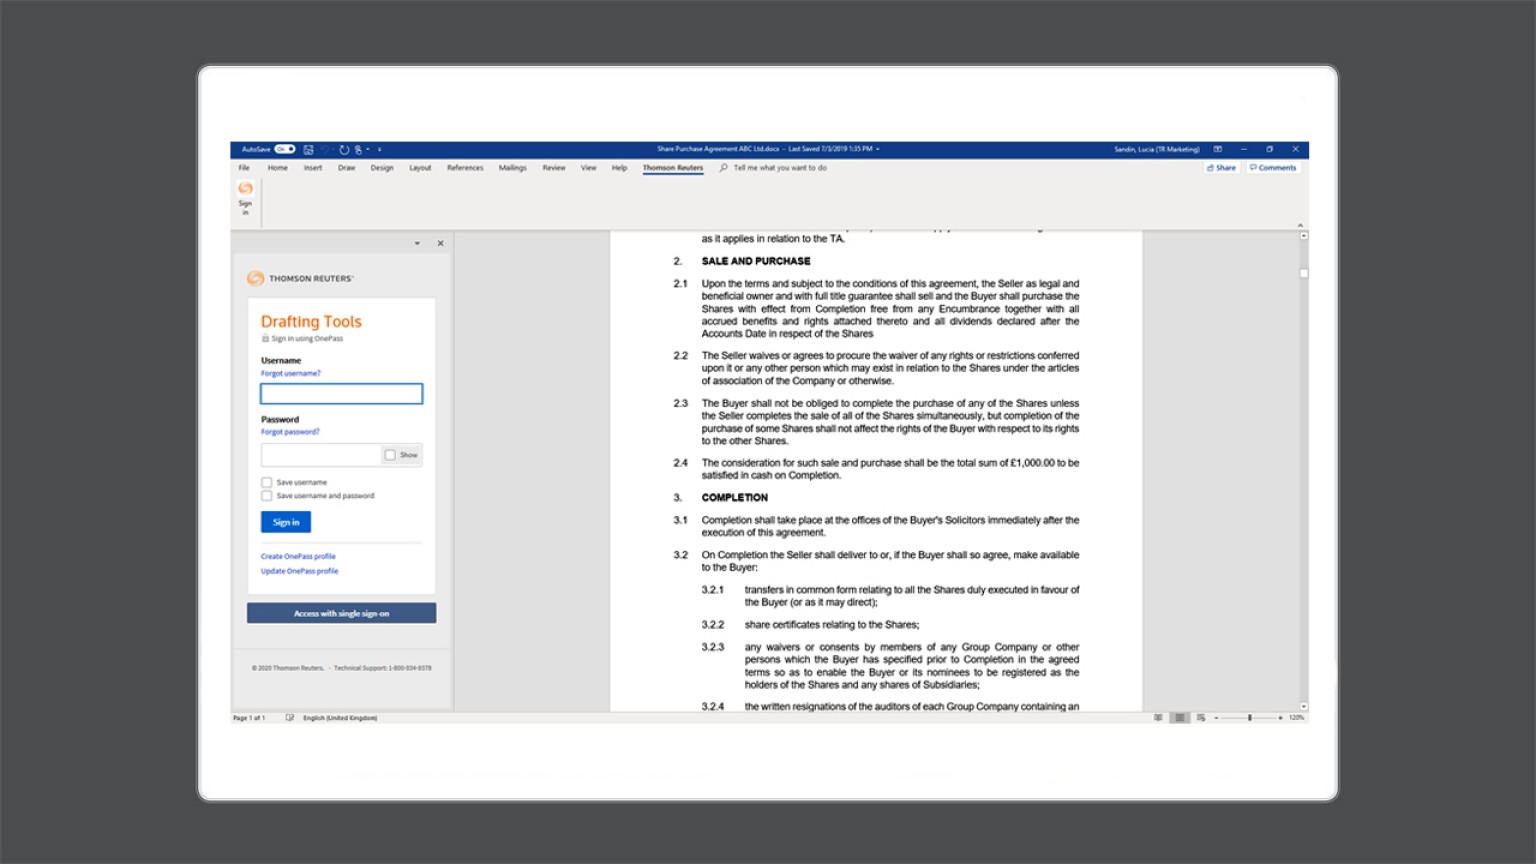Click the Redo icon in Quick Access Toolbar

tap(345, 149)
